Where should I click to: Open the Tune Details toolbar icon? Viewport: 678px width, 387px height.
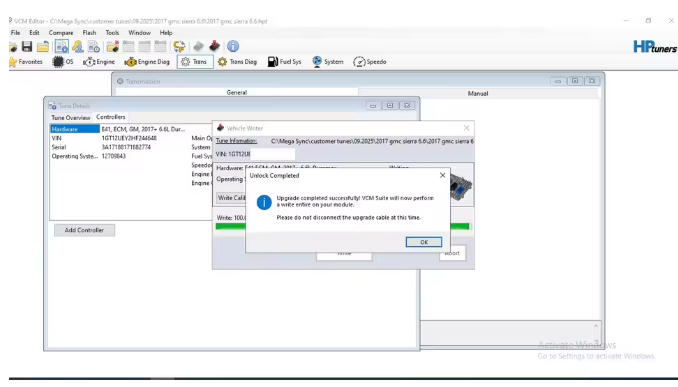tap(61, 46)
